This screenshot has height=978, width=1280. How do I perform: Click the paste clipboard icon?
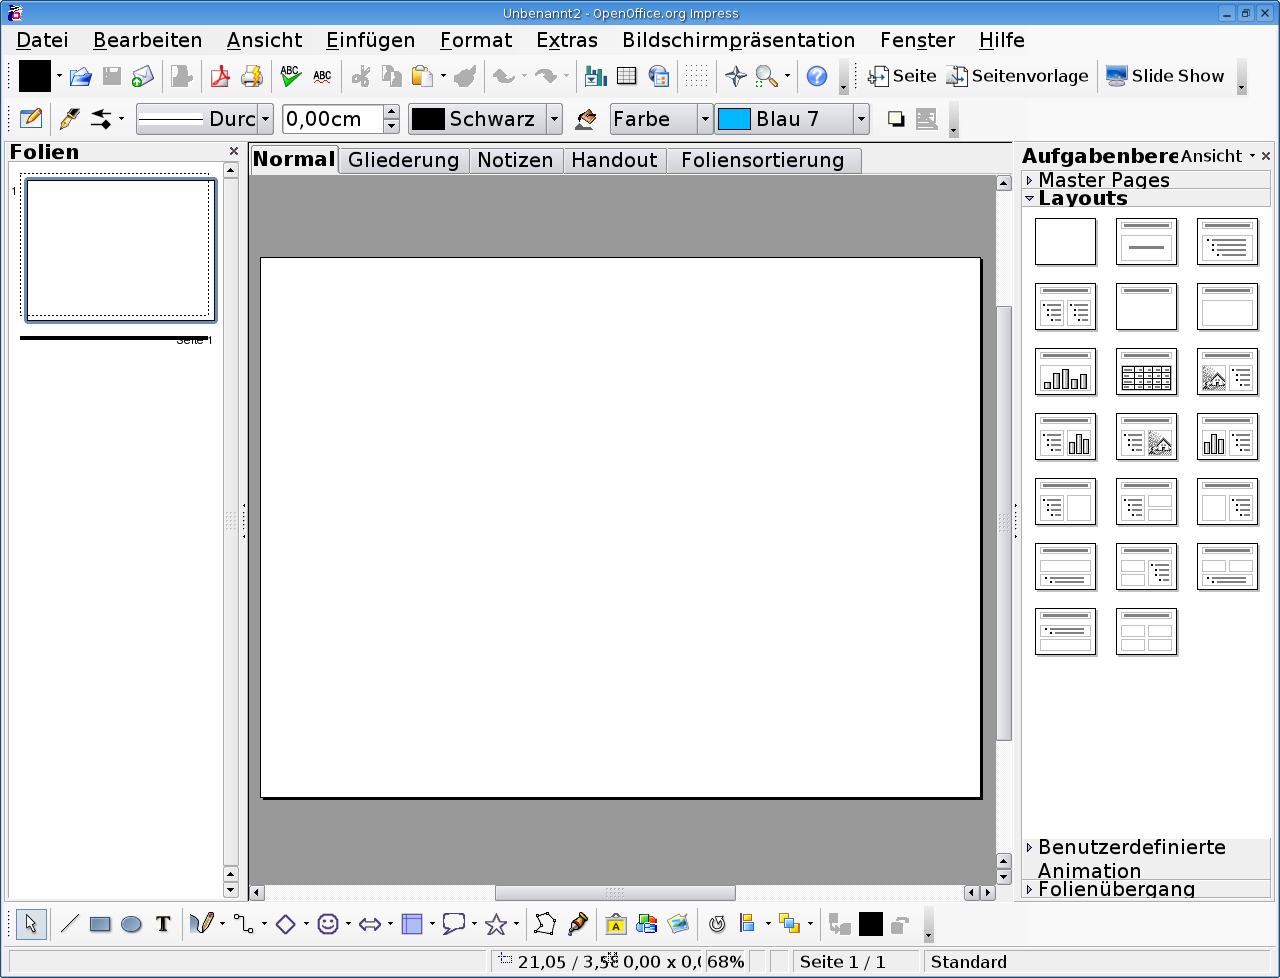423,76
